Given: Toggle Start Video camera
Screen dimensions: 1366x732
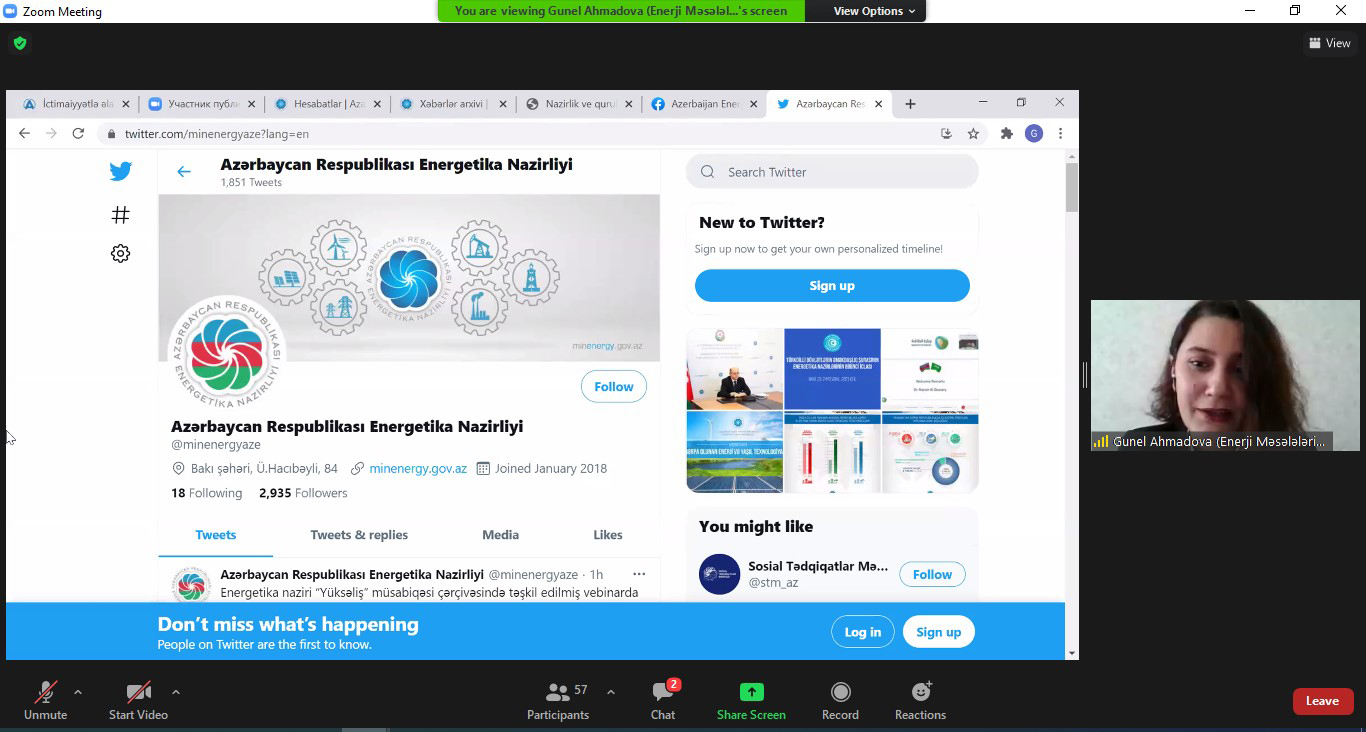Looking at the screenshot, I should click(x=138, y=701).
